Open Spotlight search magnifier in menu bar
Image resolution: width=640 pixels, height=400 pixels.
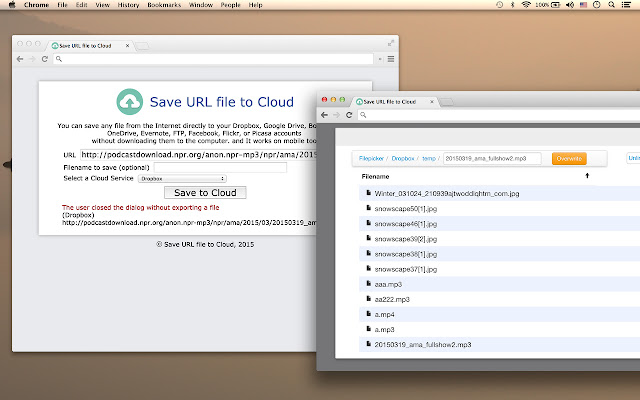tap(609, 5)
